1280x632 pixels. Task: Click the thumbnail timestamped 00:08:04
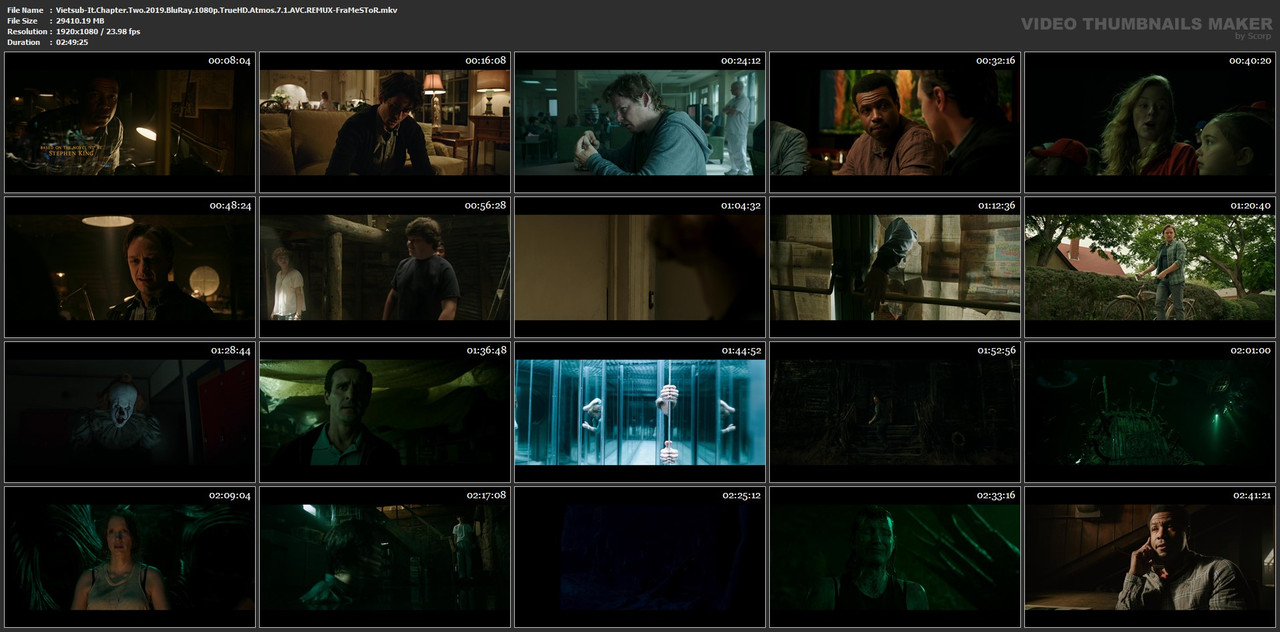tap(130, 123)
